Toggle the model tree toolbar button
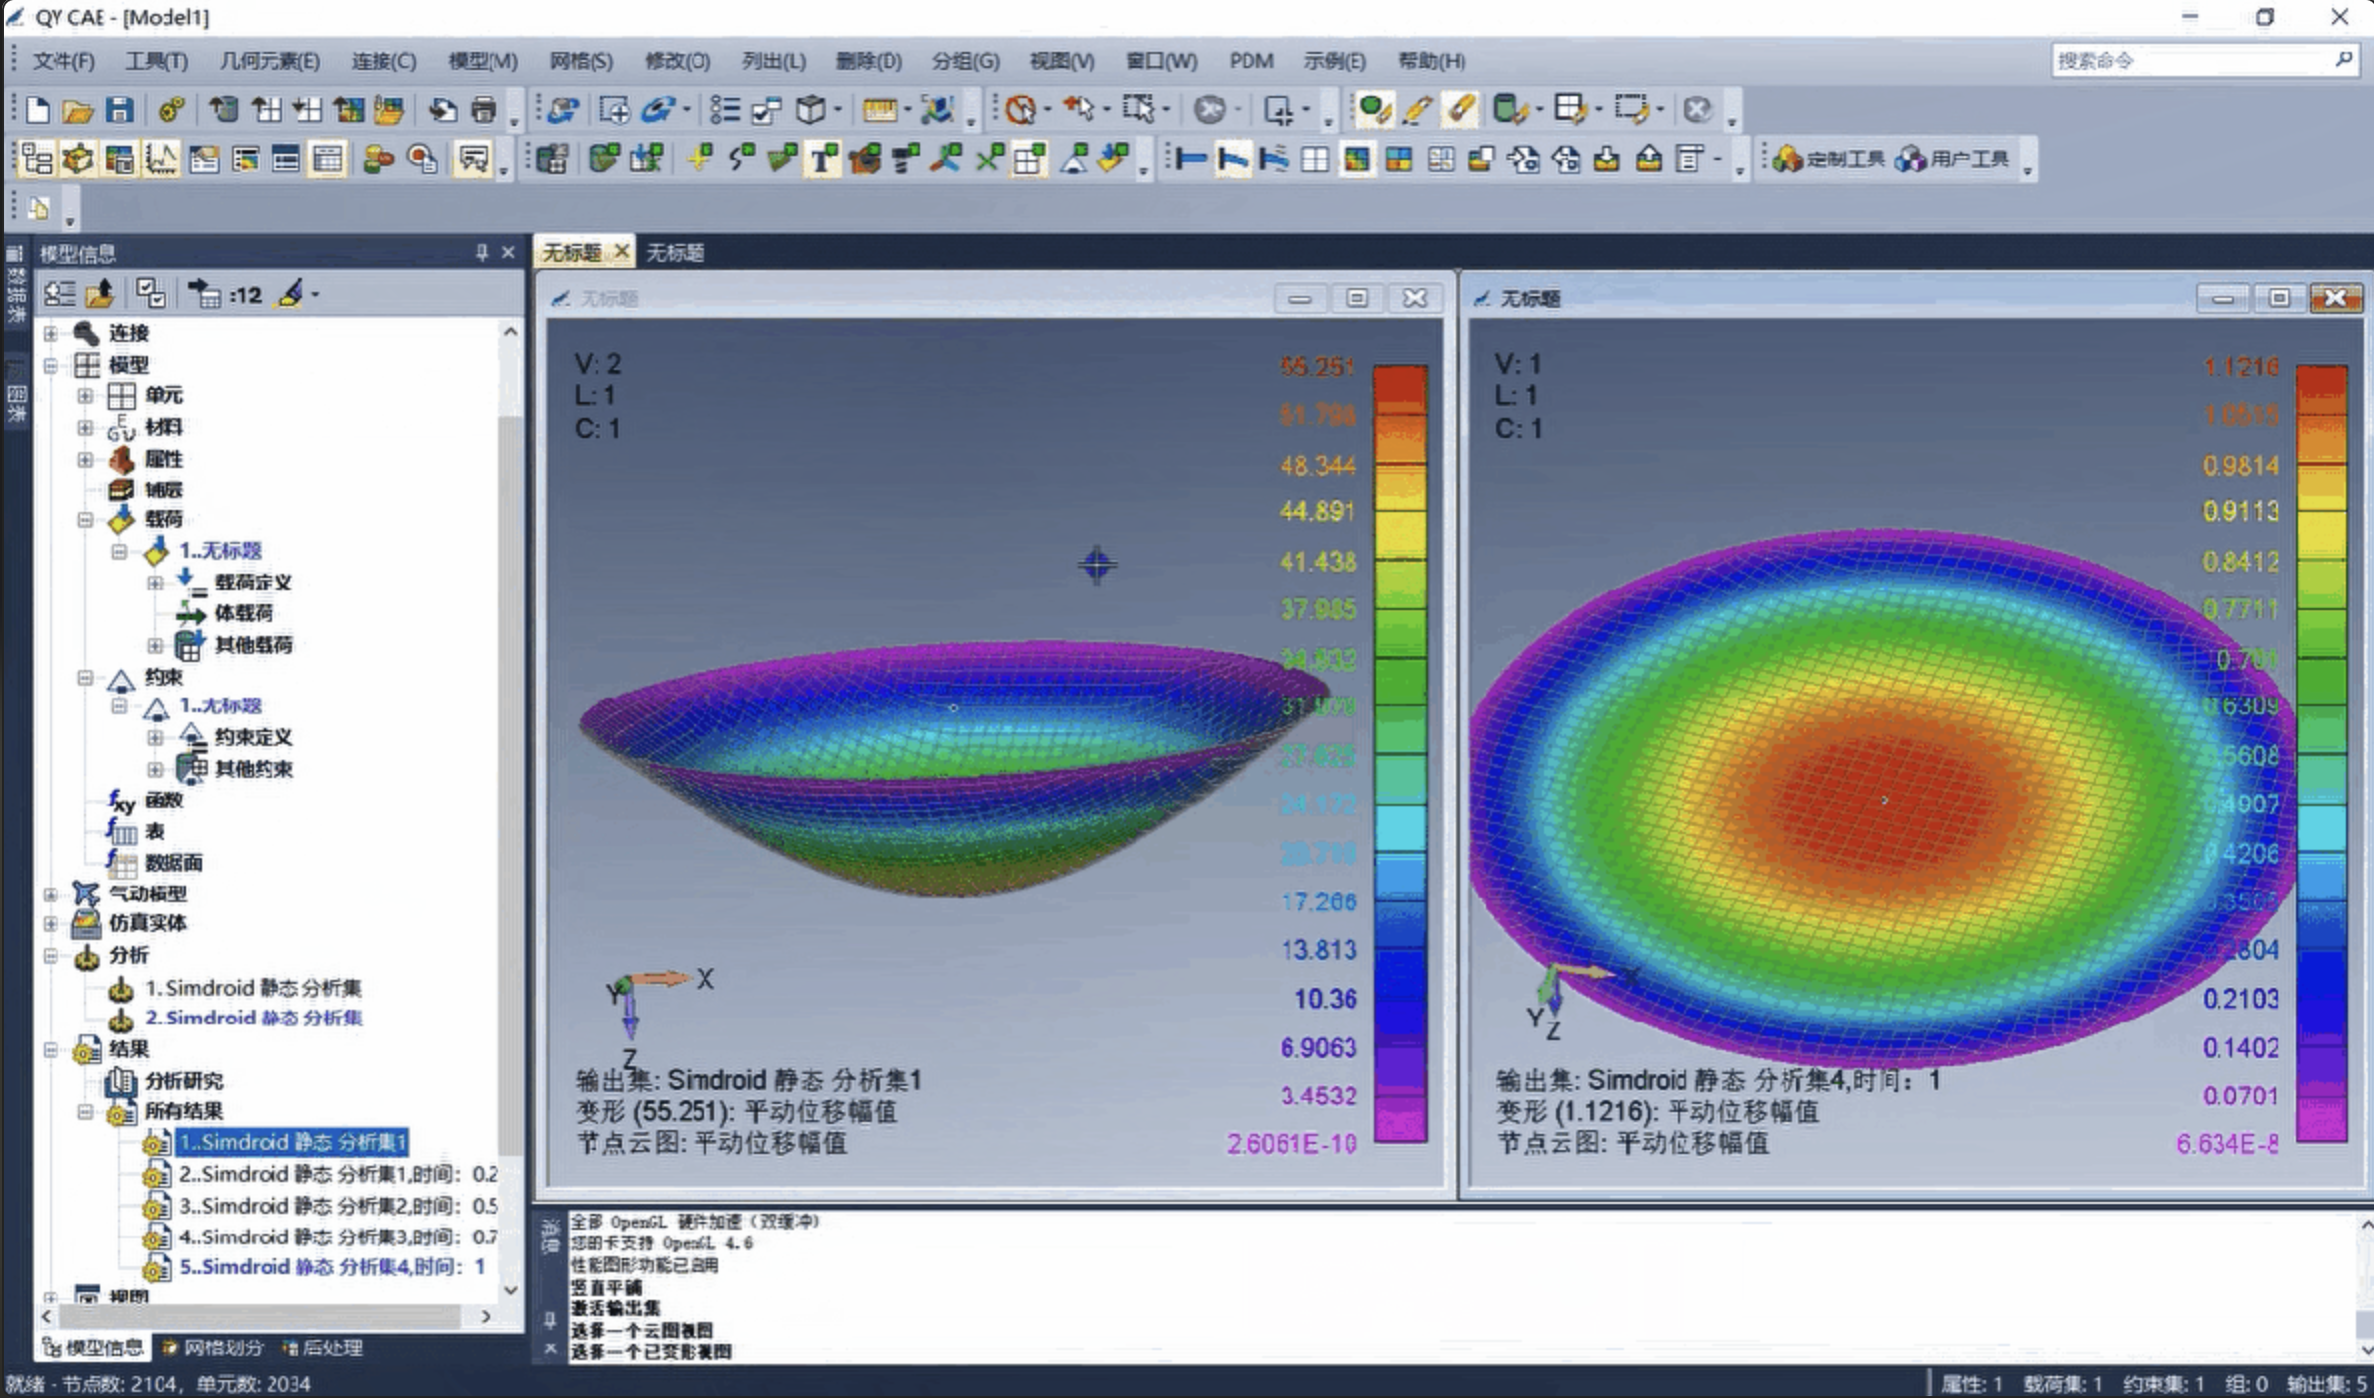 click(x=37, y=159)
